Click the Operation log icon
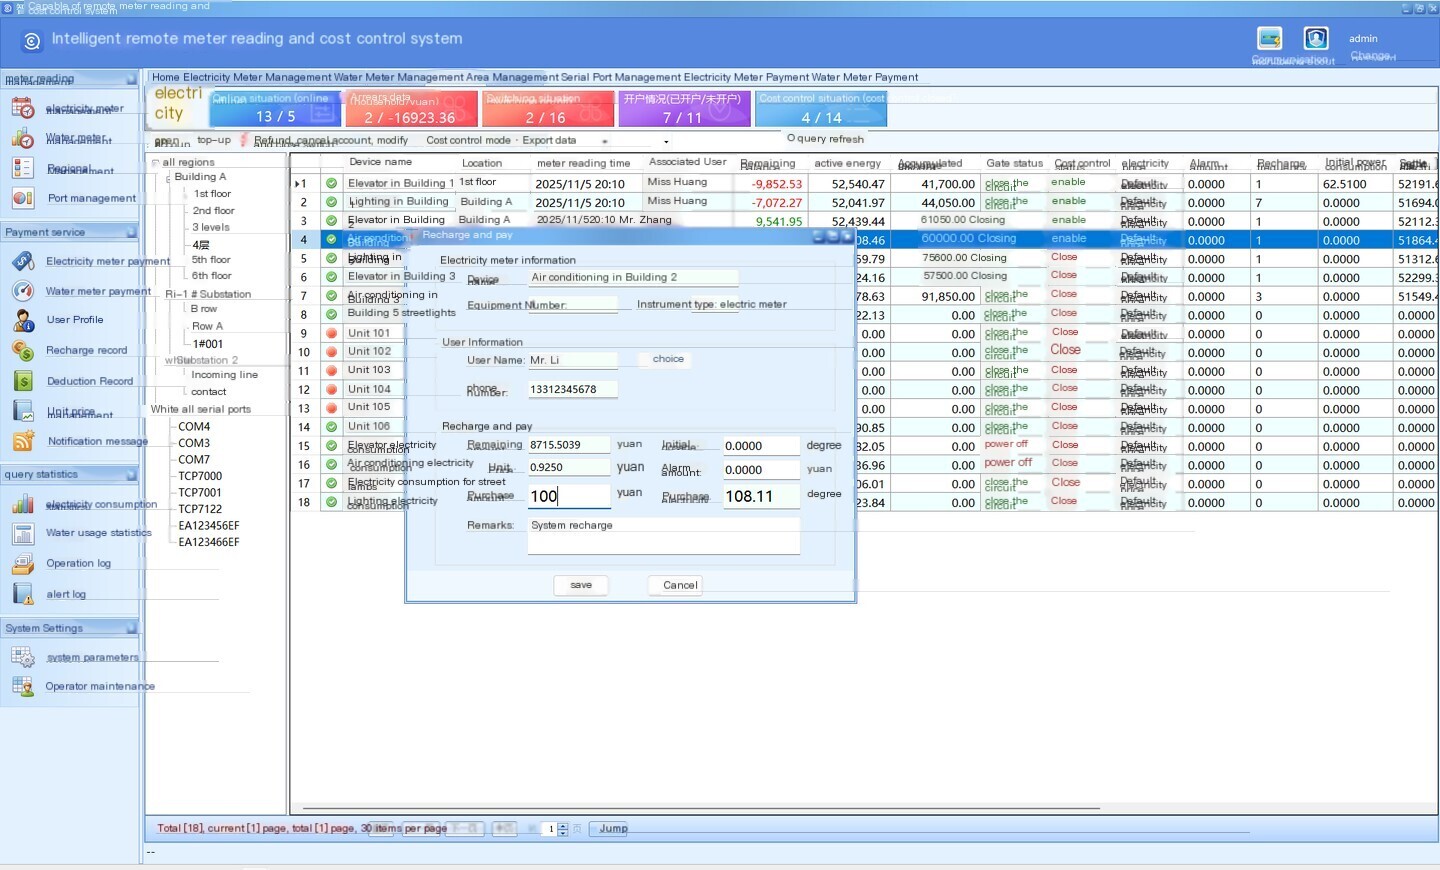The height and width of the screenshot is (870, 1440). click(23, 563)
